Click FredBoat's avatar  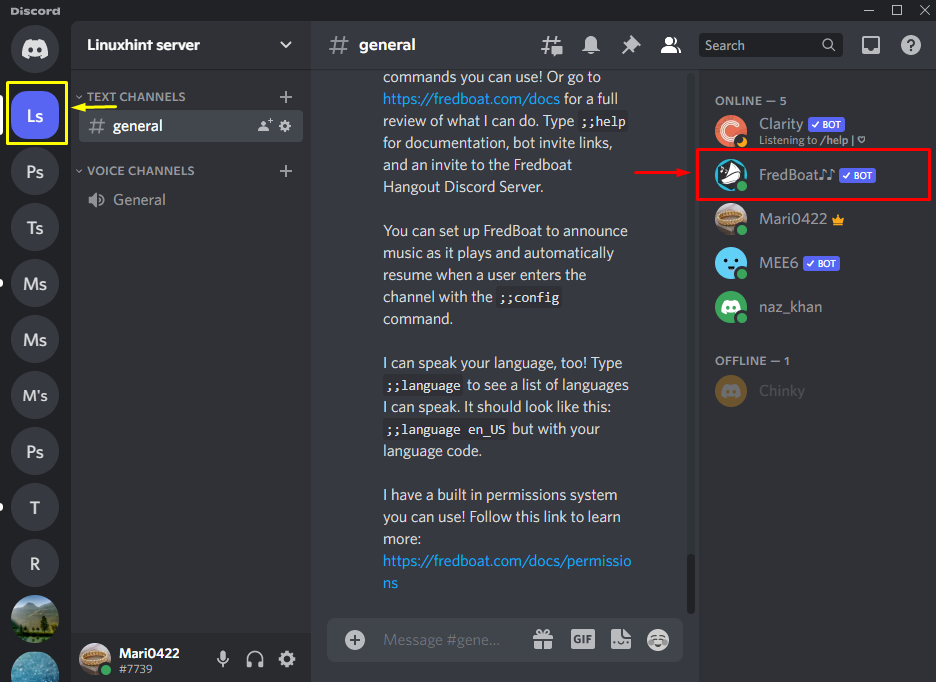pos(731,175)
